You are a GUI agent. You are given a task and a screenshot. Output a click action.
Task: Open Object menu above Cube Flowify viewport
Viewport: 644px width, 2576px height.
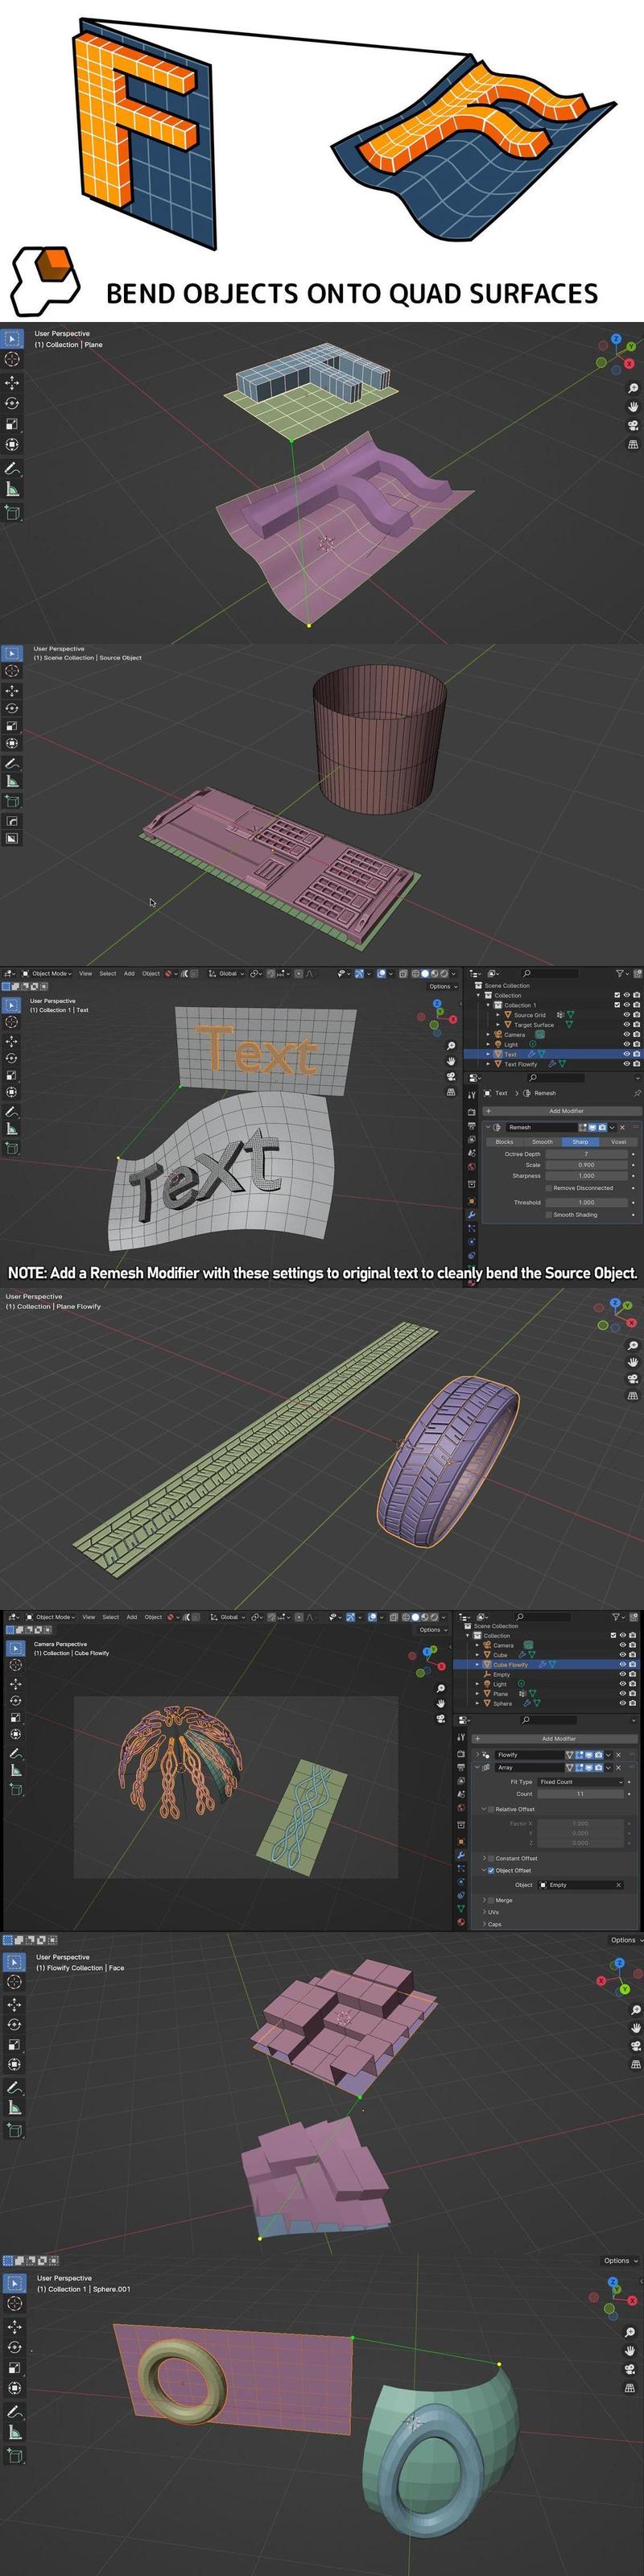point(153,1617)
